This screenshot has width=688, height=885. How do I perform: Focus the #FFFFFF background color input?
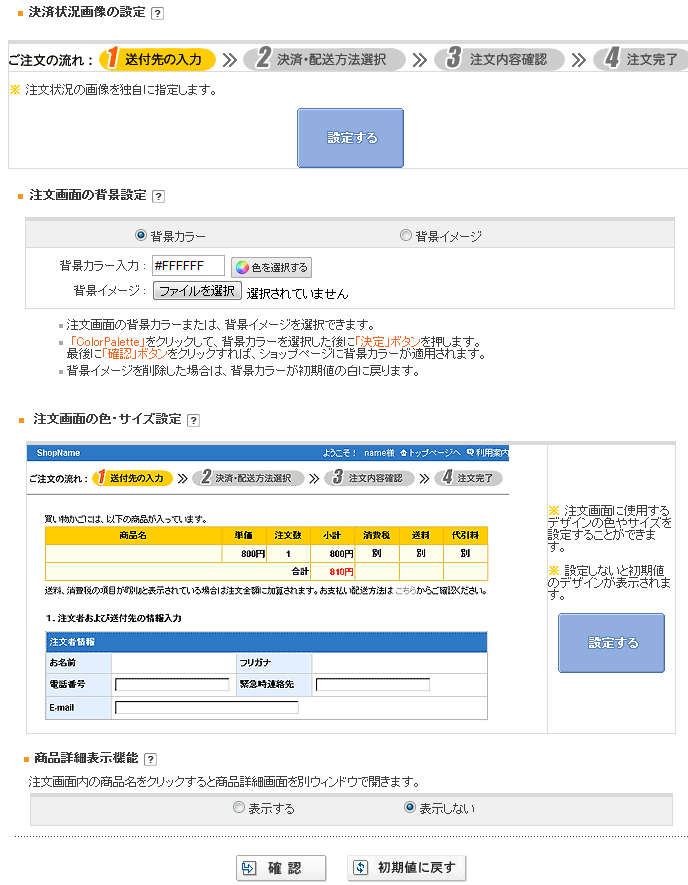point(188,266)
